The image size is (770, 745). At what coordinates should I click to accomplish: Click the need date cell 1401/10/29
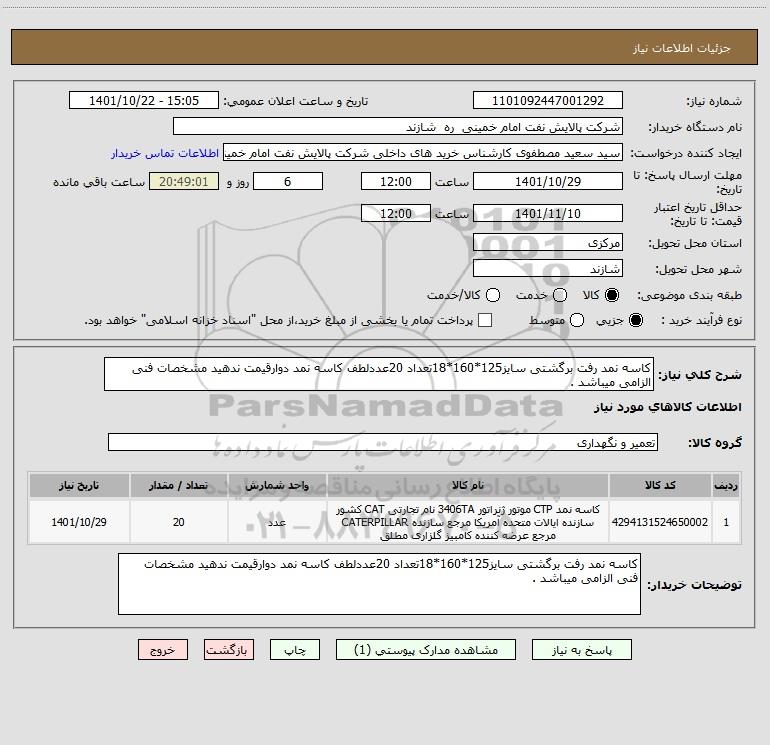coord(79,522)
